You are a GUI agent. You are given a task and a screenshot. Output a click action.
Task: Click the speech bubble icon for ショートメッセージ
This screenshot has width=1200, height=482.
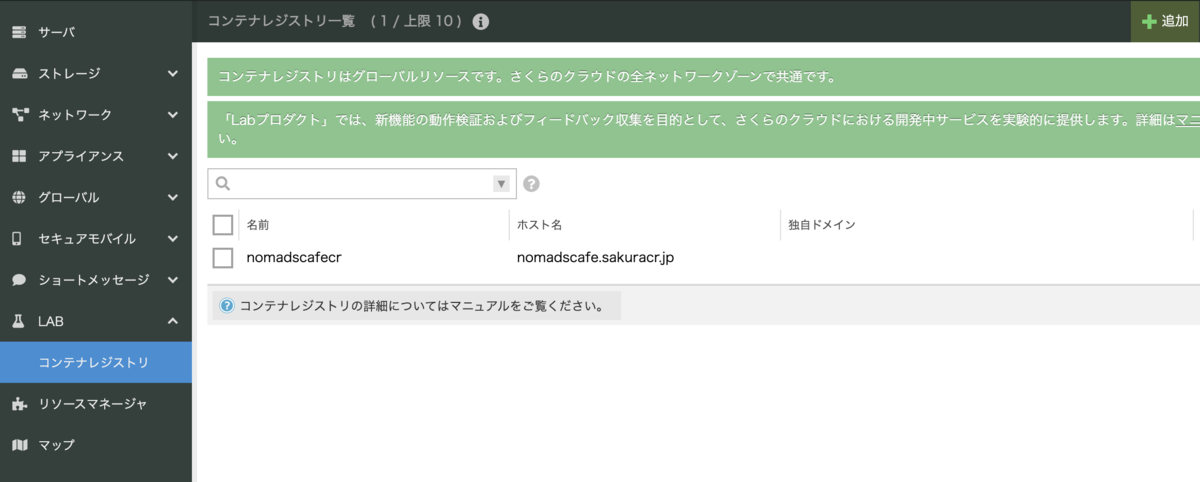tap(19, 280)
